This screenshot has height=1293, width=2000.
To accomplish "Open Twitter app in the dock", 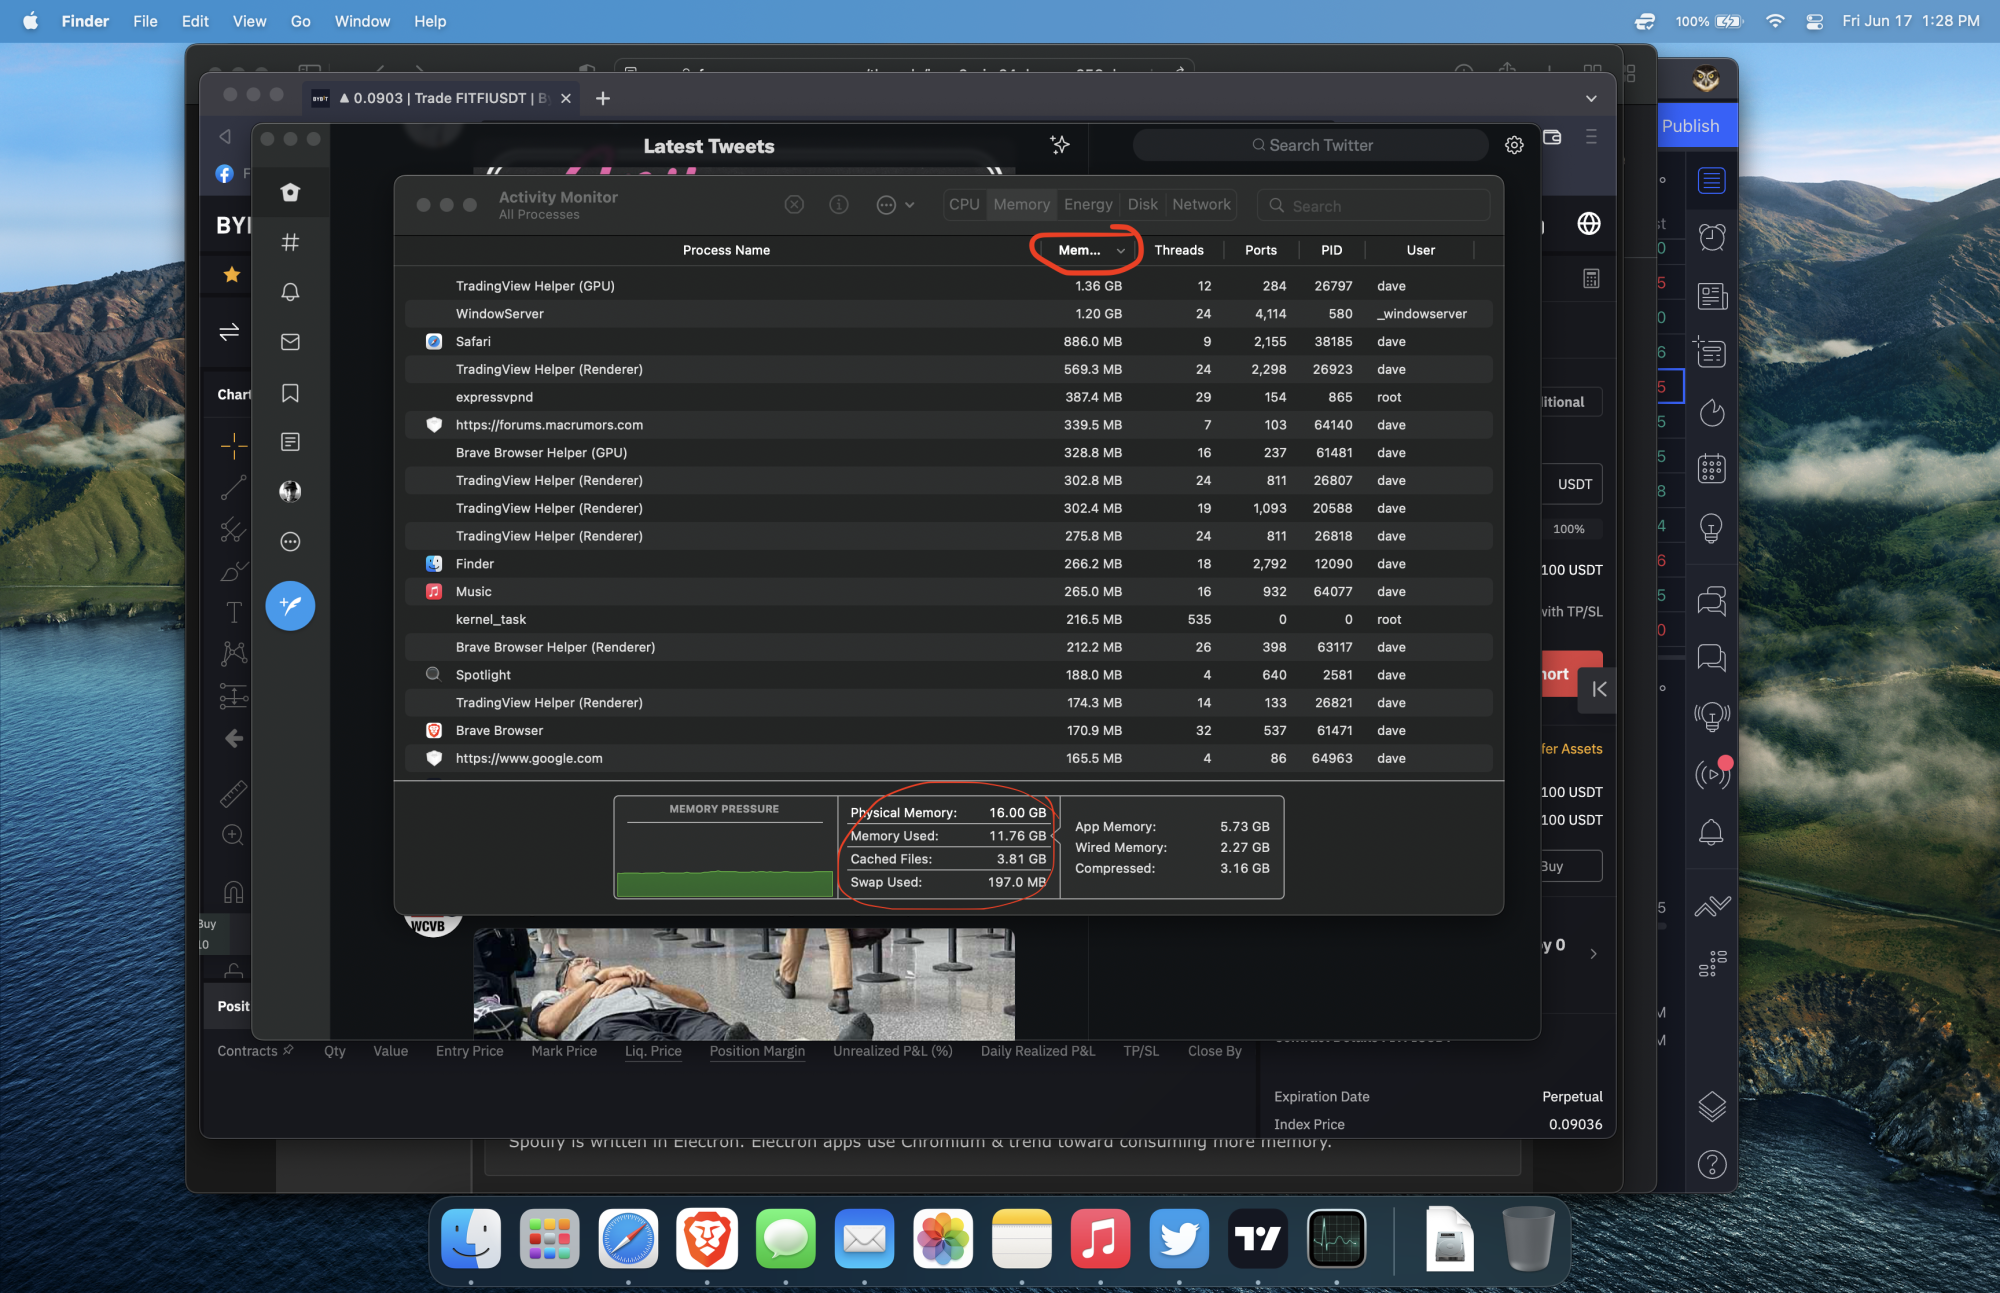I will 1179,1239.
